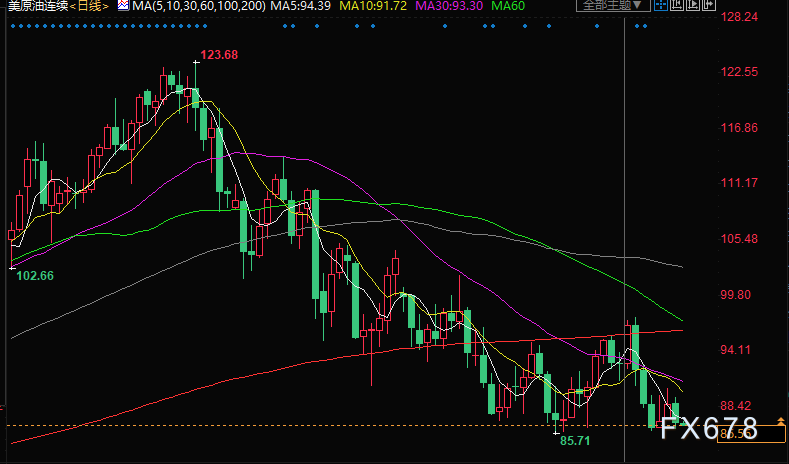The width and height of the screenshot is (789, 464).
Task: Click the 122.55 axis price
Action: coord(739,72)
